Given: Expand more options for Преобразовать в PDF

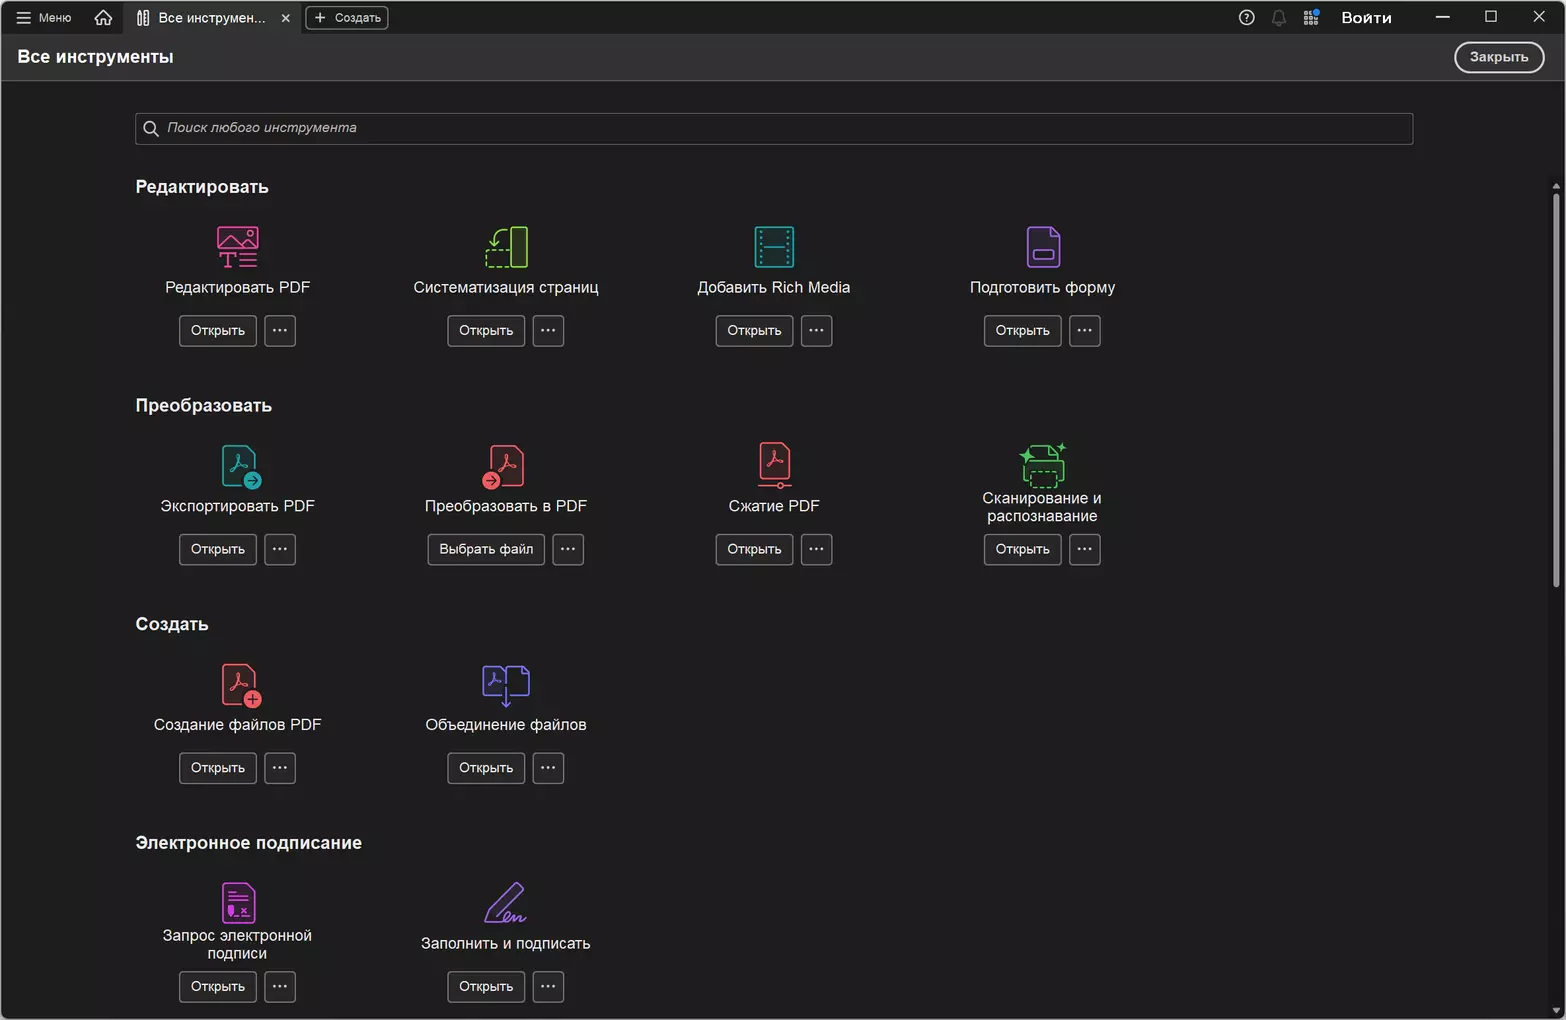Looking at the screenshot, I should [x=568, y=549].
